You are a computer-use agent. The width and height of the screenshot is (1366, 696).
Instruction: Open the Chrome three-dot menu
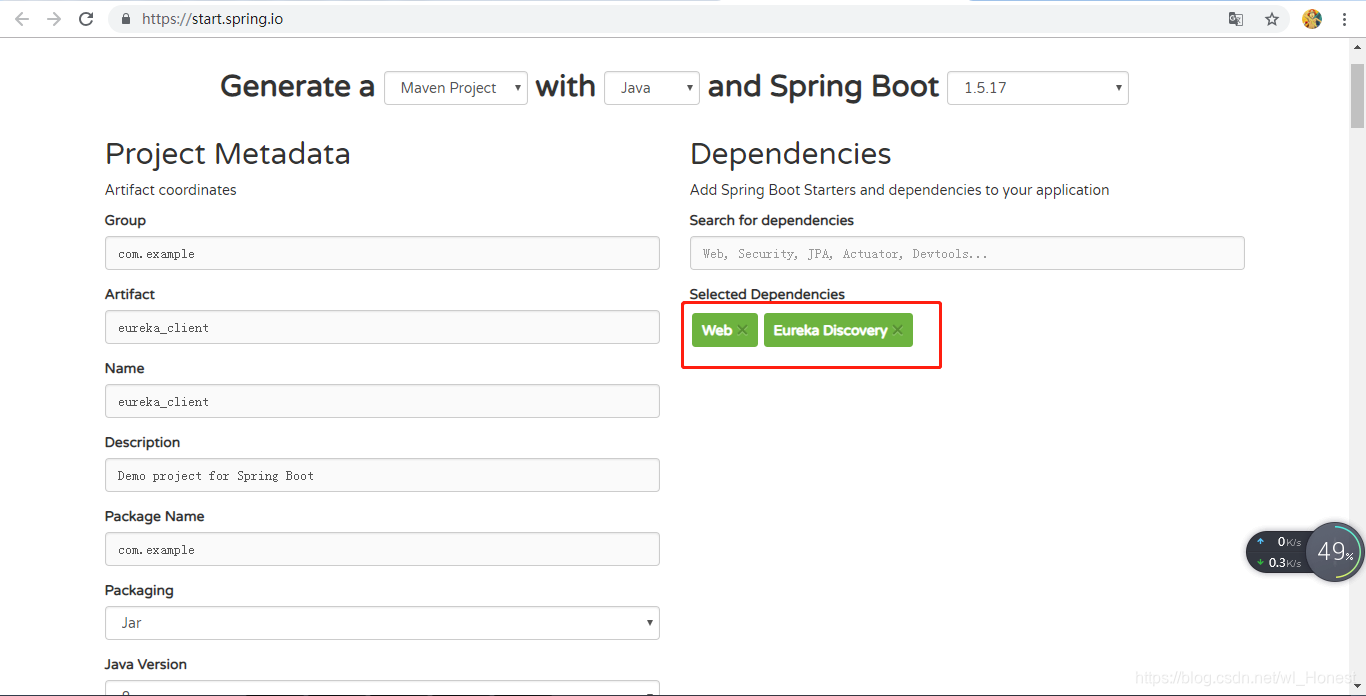pos(1345,19)
